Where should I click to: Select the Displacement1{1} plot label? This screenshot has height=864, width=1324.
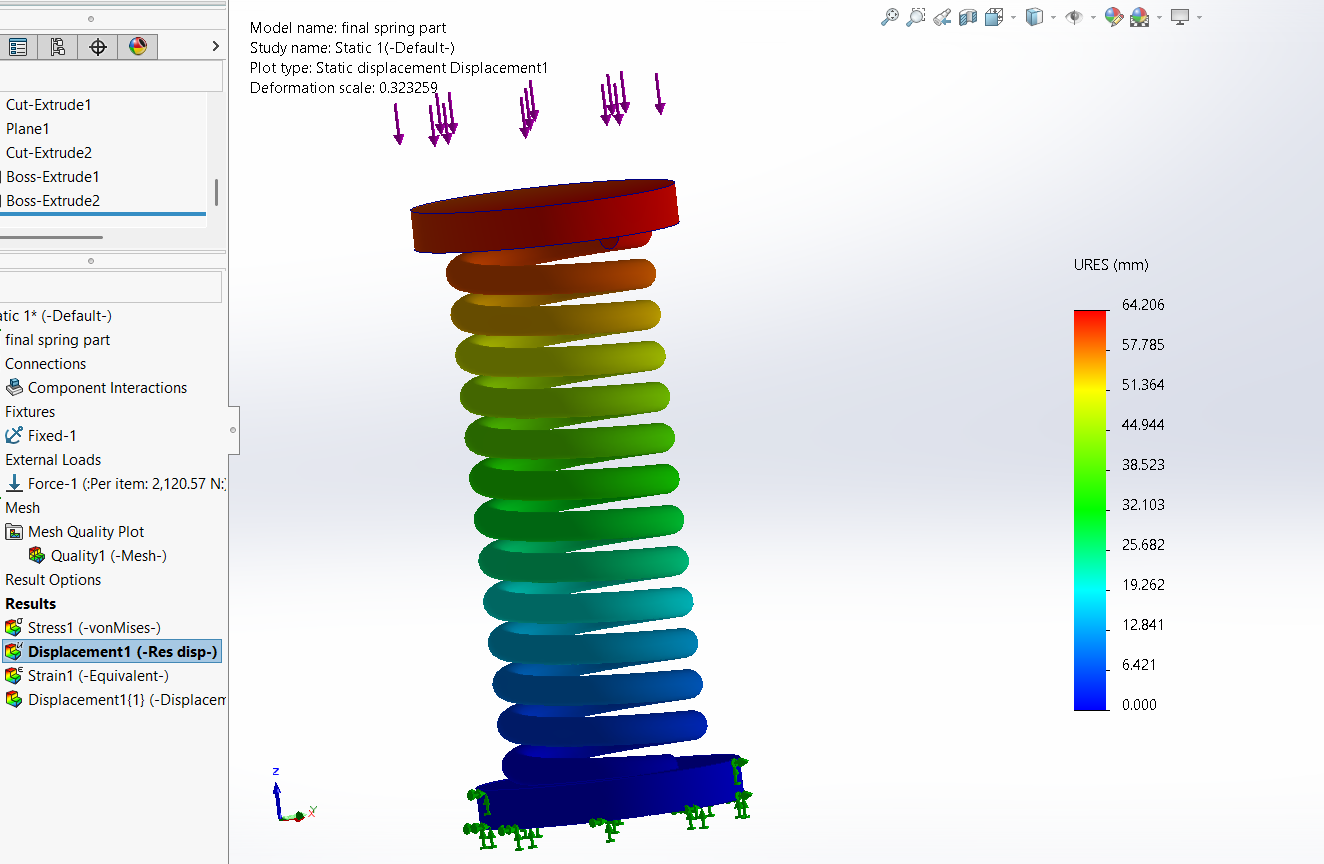[127, 700]
